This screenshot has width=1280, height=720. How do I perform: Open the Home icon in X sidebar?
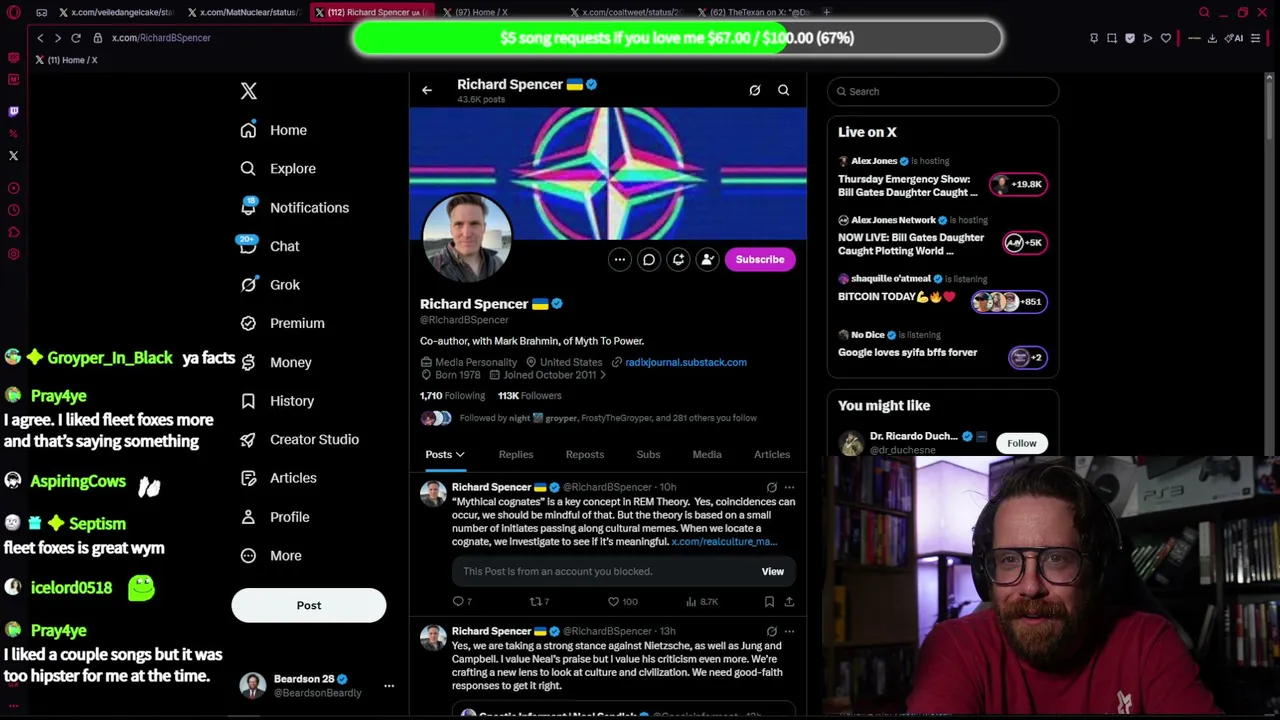point(248,130)
